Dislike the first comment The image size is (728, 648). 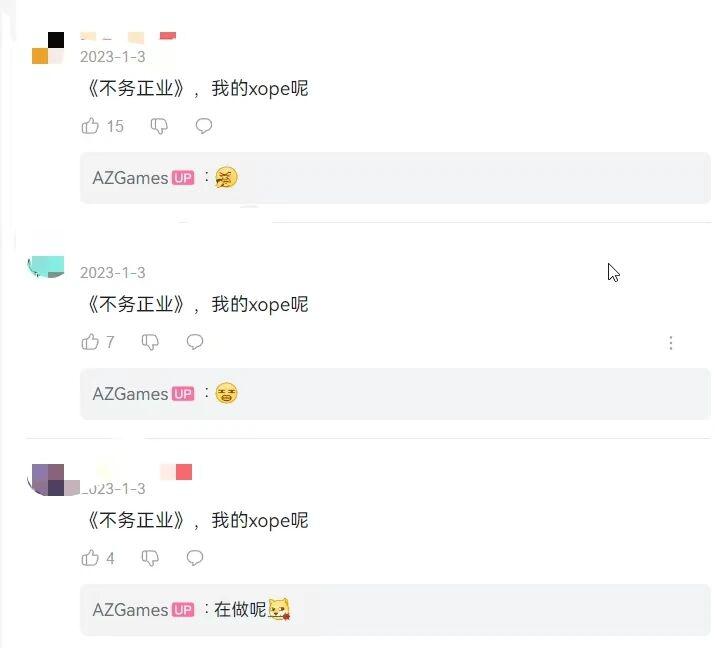(159, 126)
